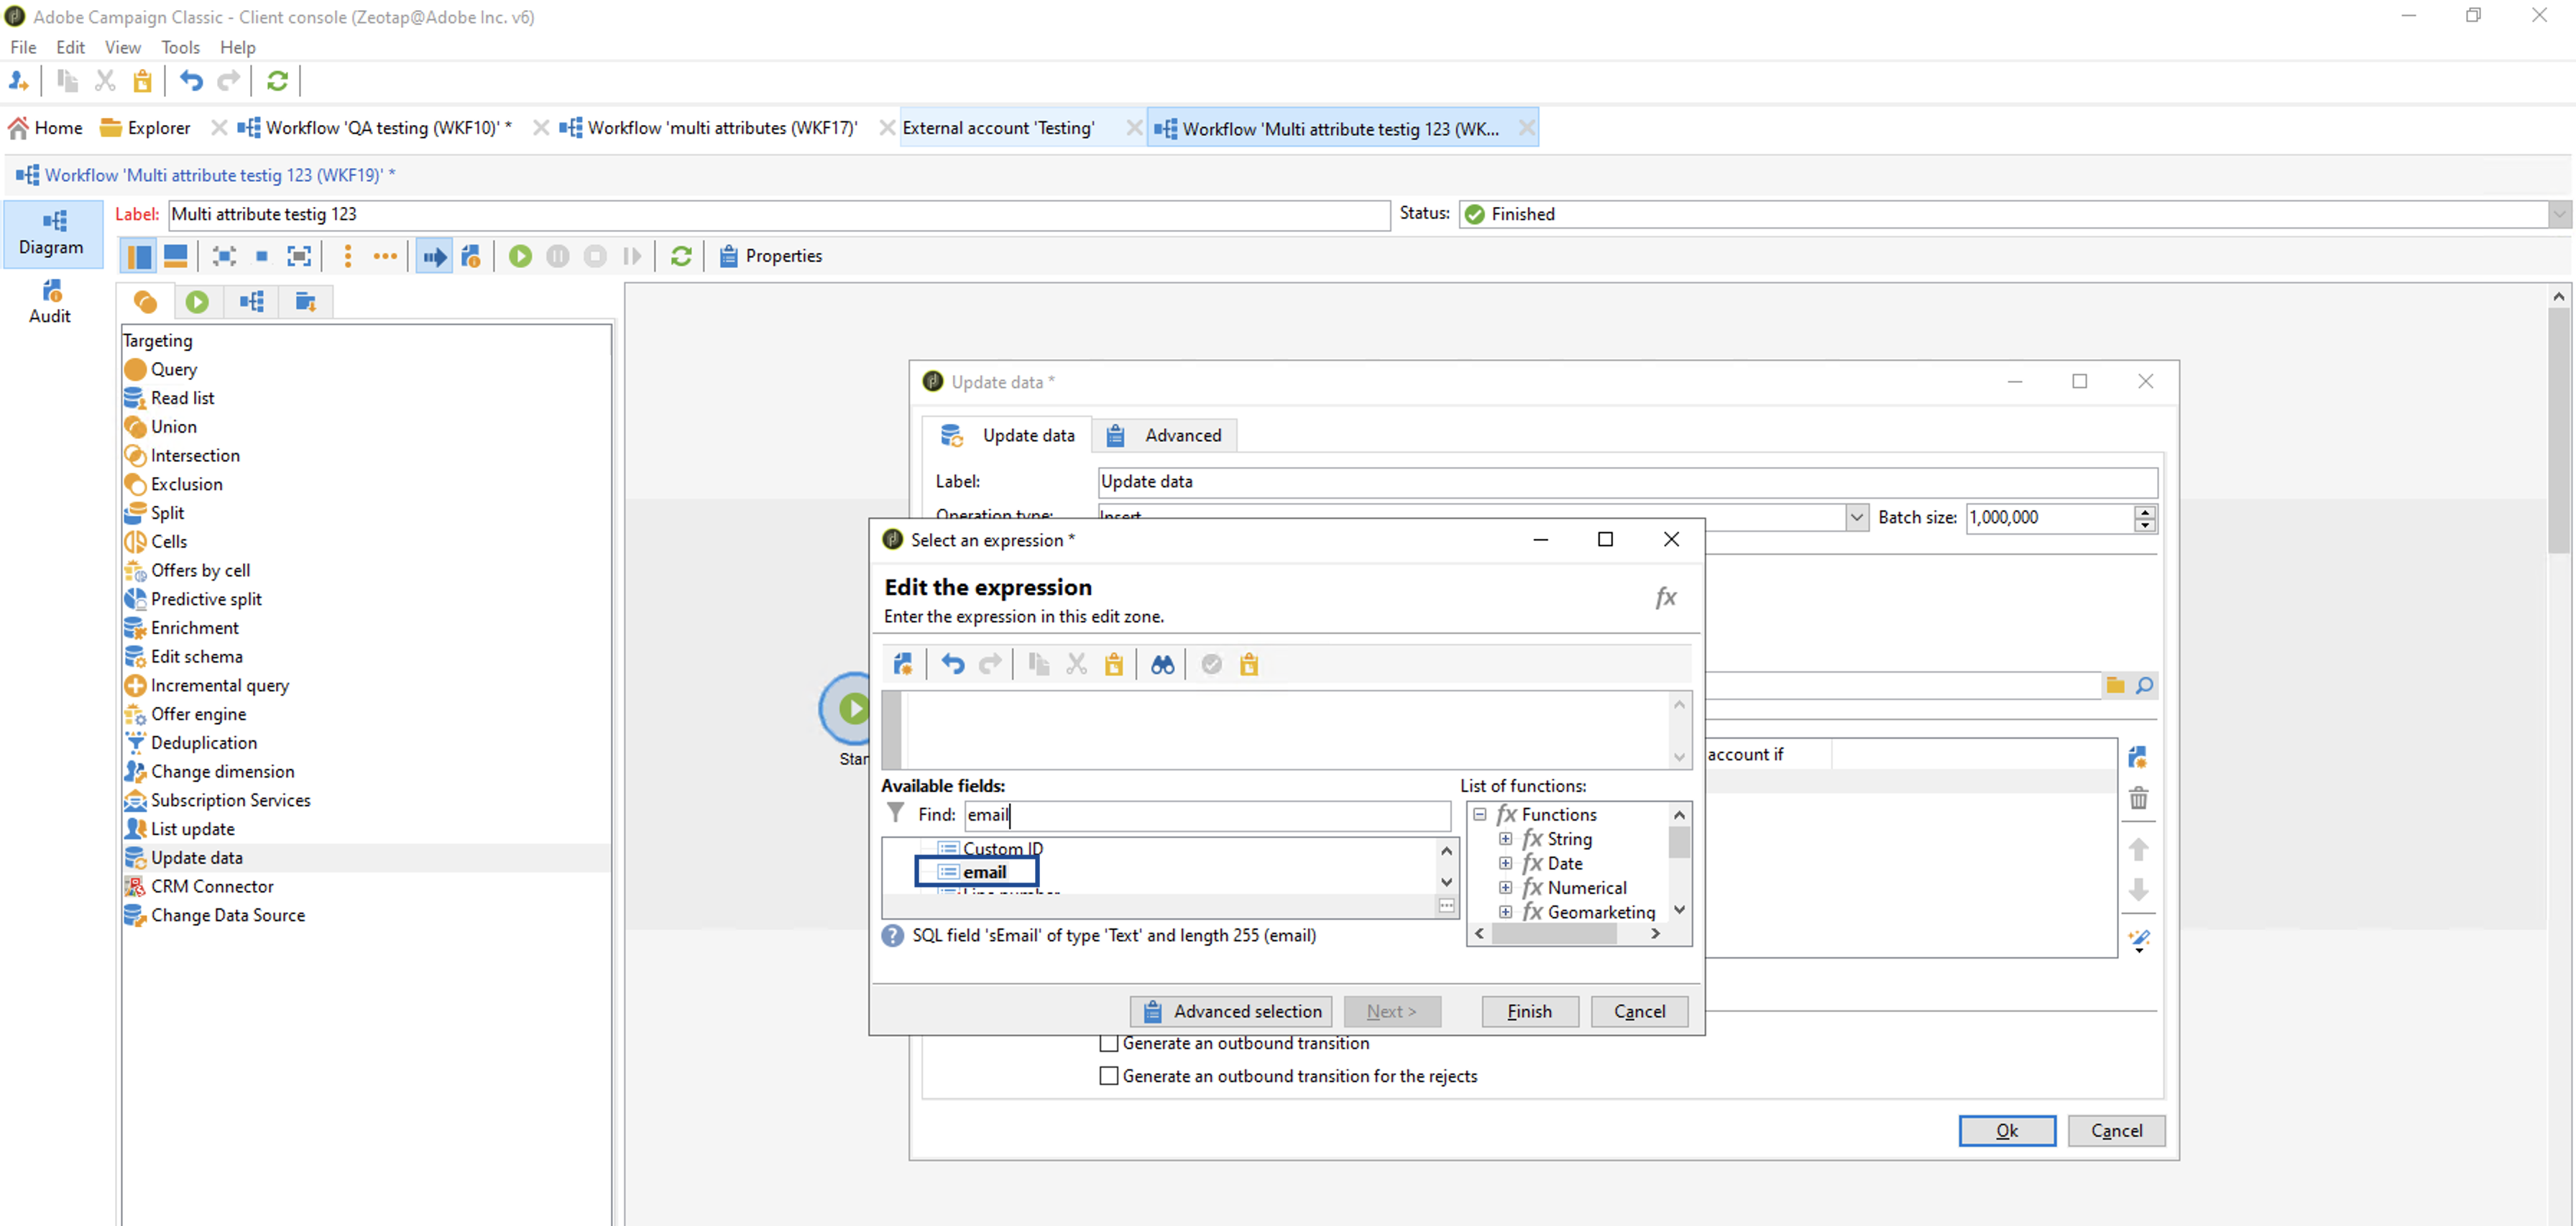Click the Find input field containing email
2576x1226 pixels.
[1207, 815]
